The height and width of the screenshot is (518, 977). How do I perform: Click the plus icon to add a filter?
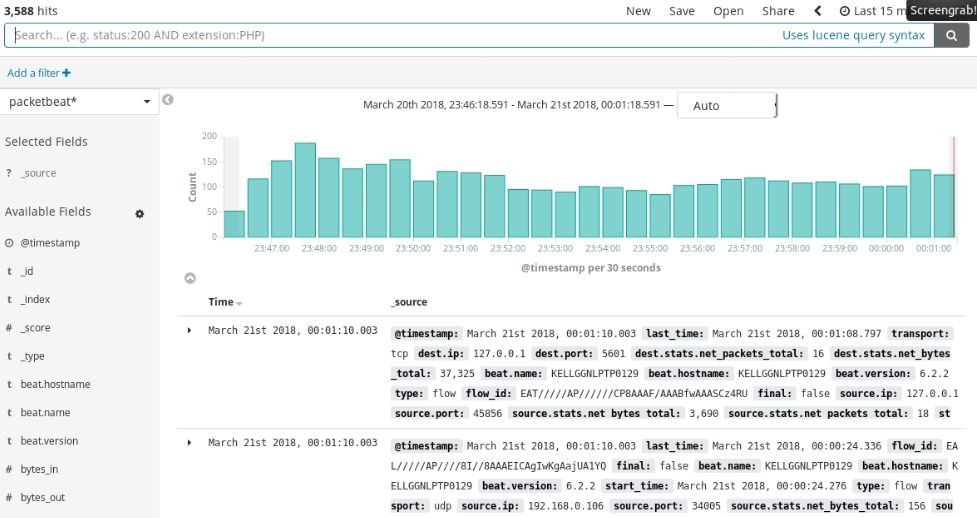tap(66, 73)
